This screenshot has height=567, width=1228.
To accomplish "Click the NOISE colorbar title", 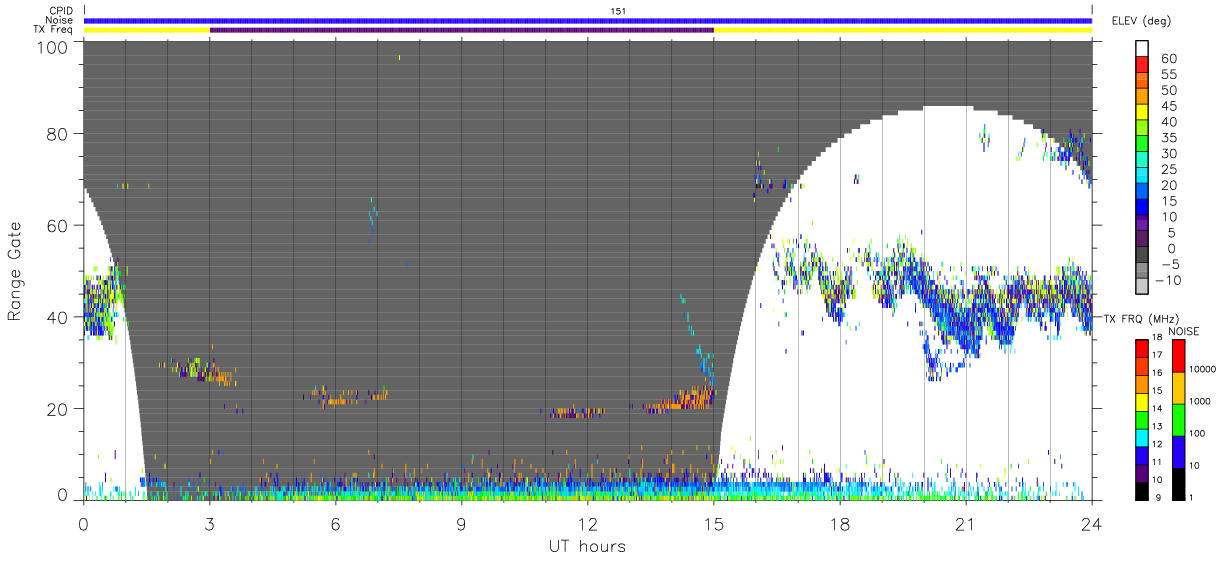I will point(1183,331).
